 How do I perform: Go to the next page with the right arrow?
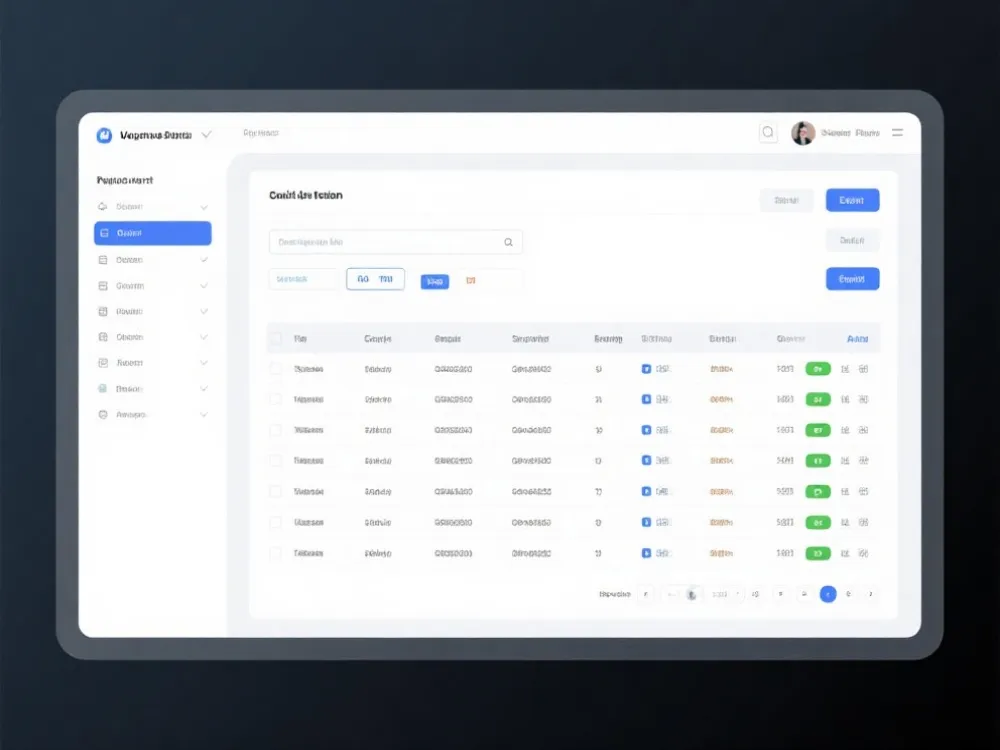pyautogui.click(x=871, y=594)
